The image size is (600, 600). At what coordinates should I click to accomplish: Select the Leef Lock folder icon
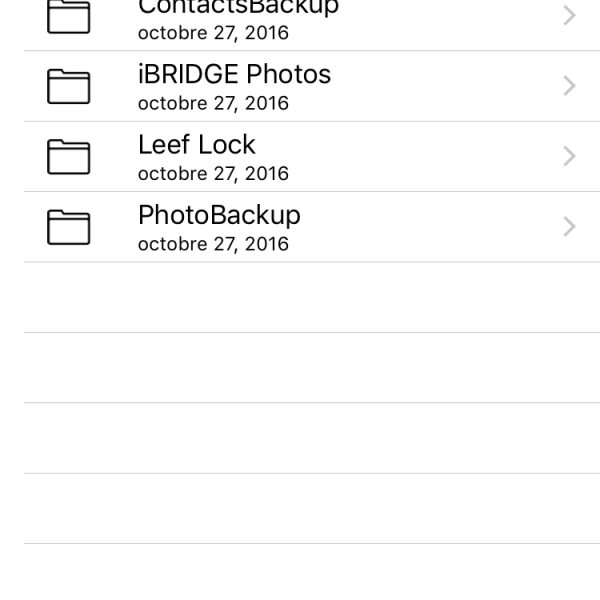pos(69,157)
